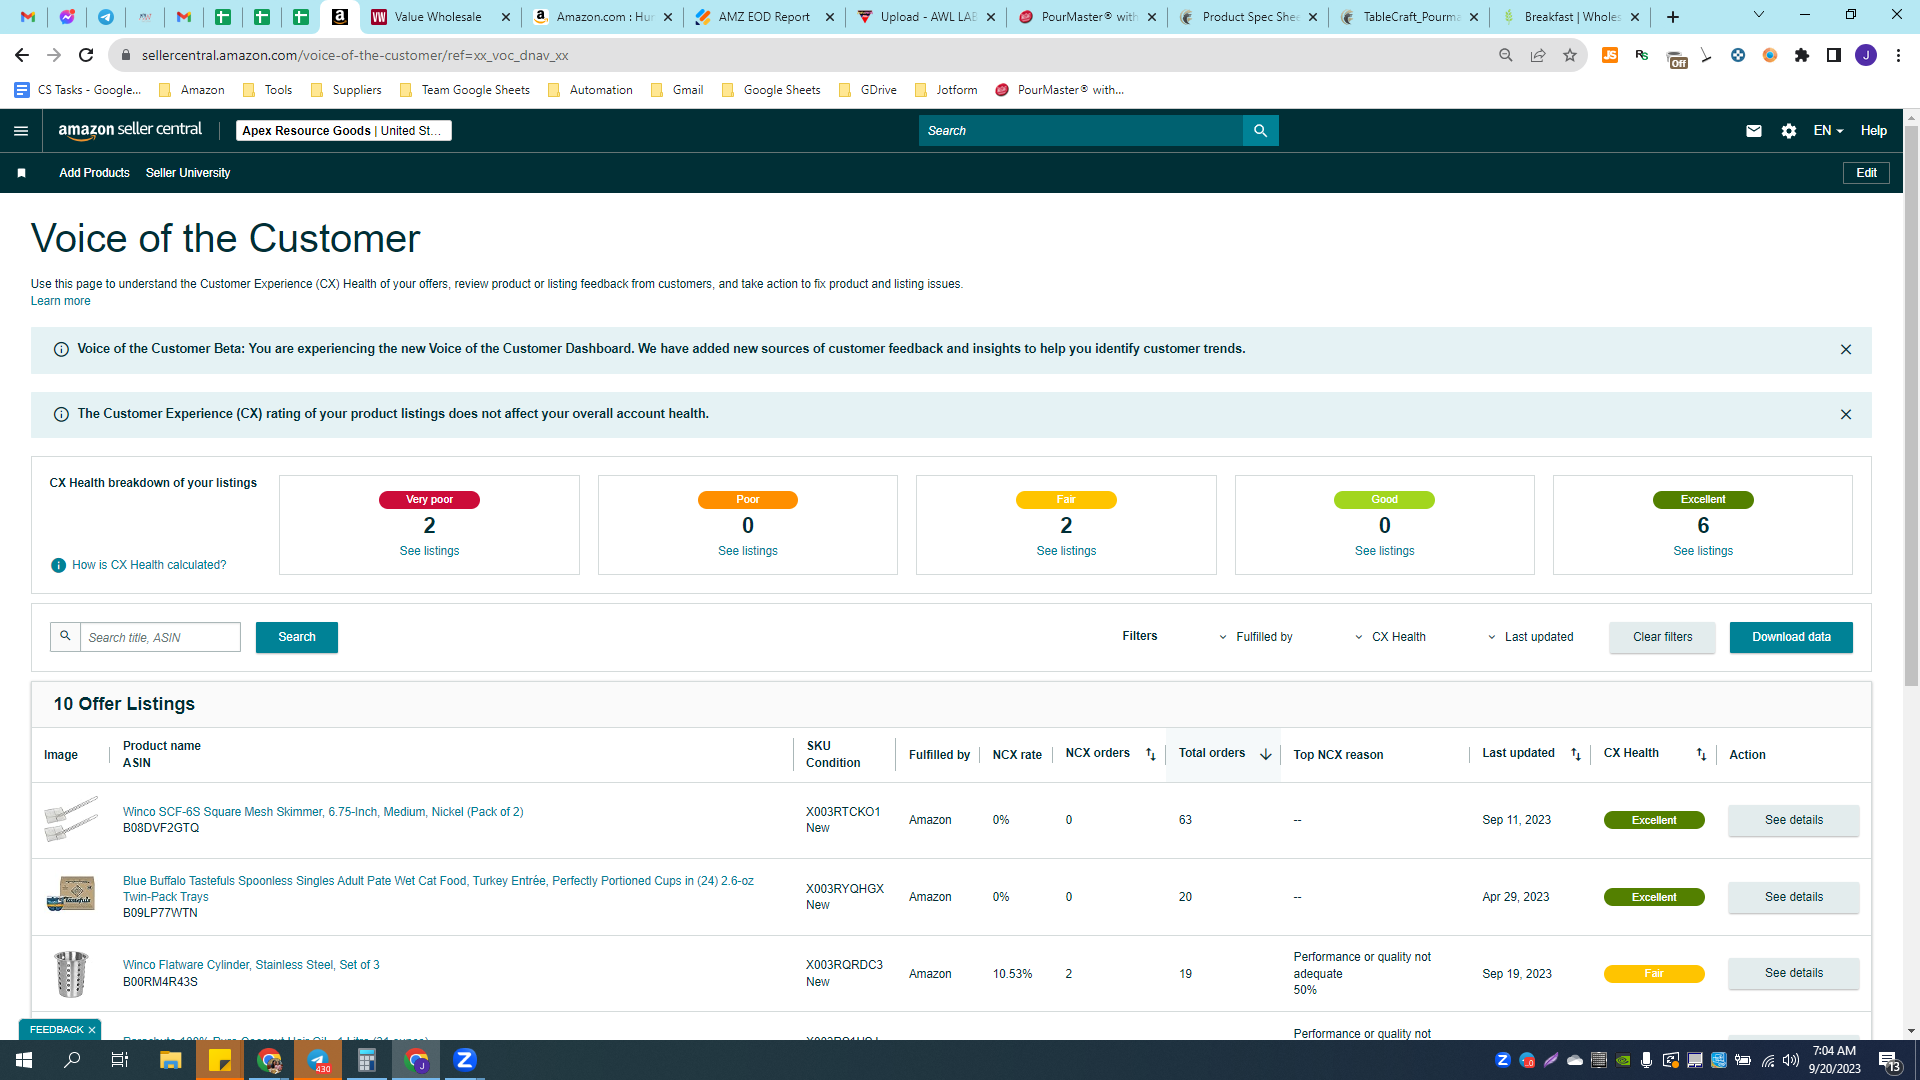Click the bookmark icon beside Add Products
Viewport: 1920px width, 1080px height.
[21, 173]
